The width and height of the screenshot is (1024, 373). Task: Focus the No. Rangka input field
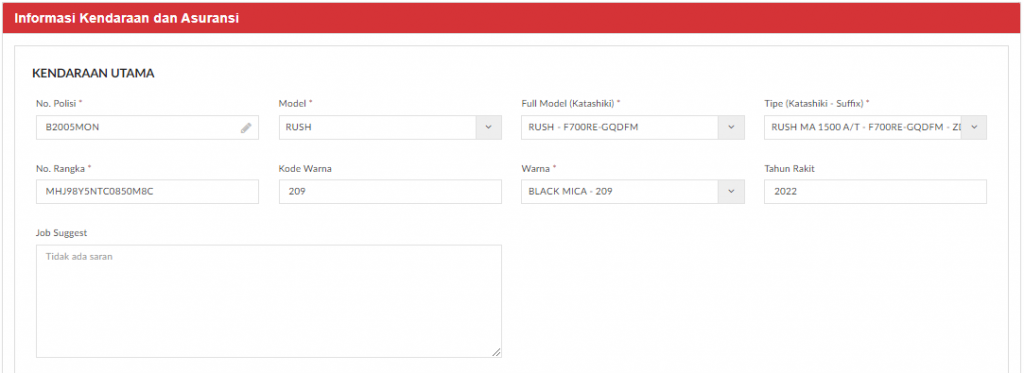[x=148, y=191]
